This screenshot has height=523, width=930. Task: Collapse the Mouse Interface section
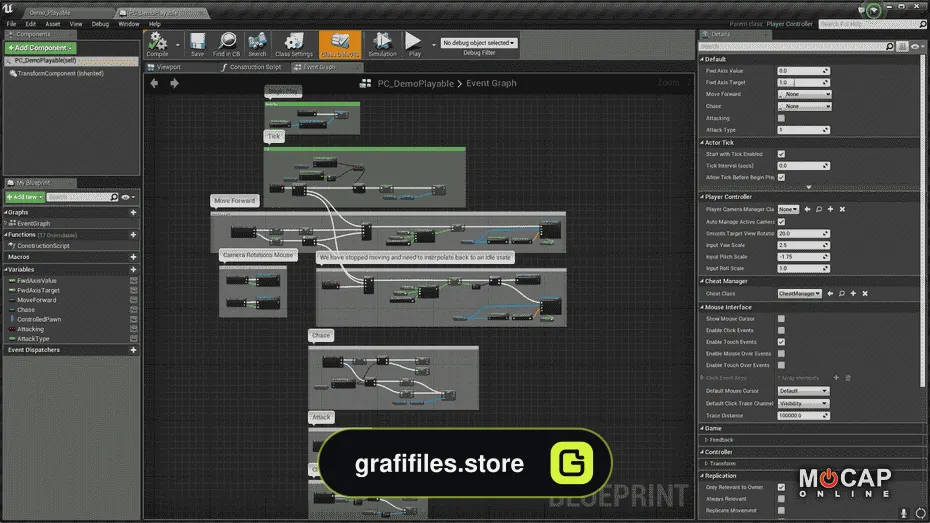(x=702, y=307)
